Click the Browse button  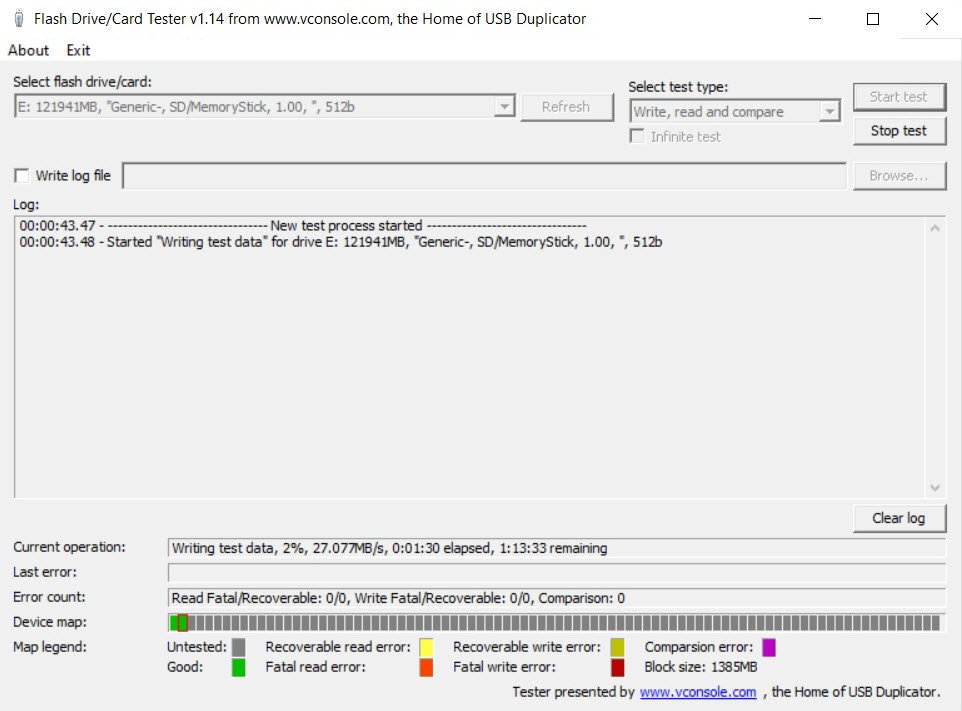(x=899, y=176)
